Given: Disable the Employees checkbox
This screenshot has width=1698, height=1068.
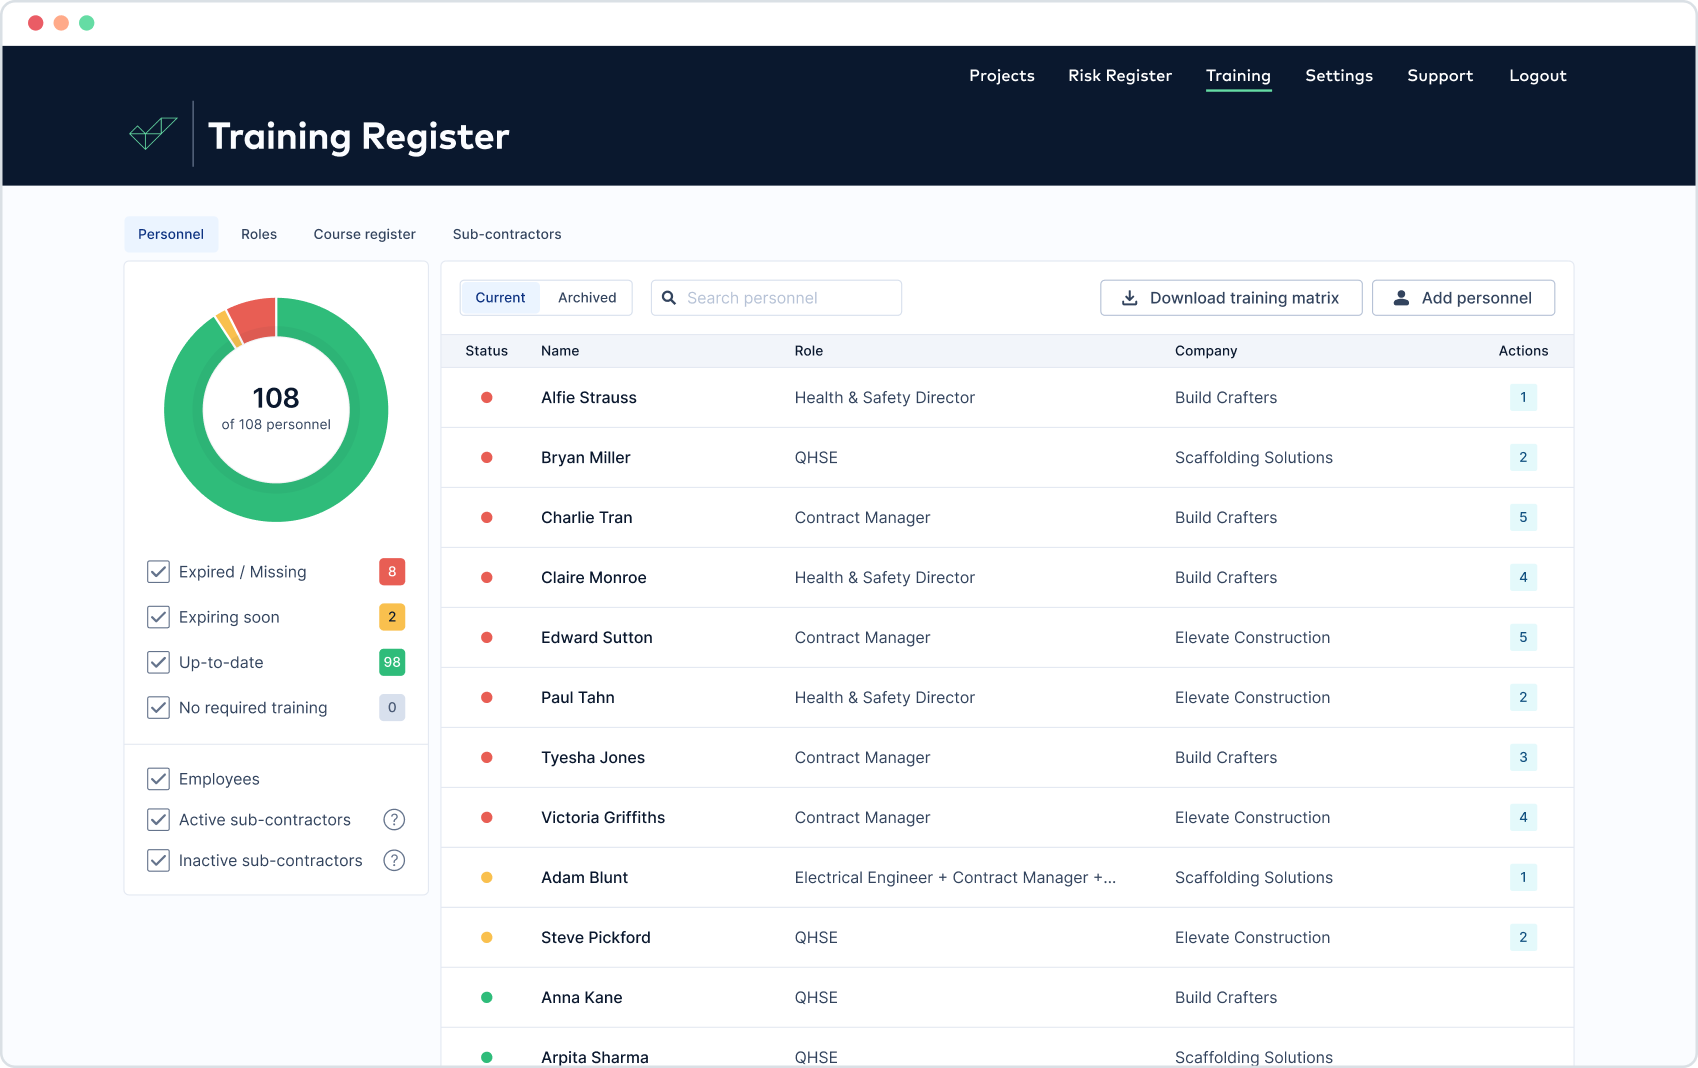Looking at the screenshot, I should pyautogui.click(x=159, y=778).
